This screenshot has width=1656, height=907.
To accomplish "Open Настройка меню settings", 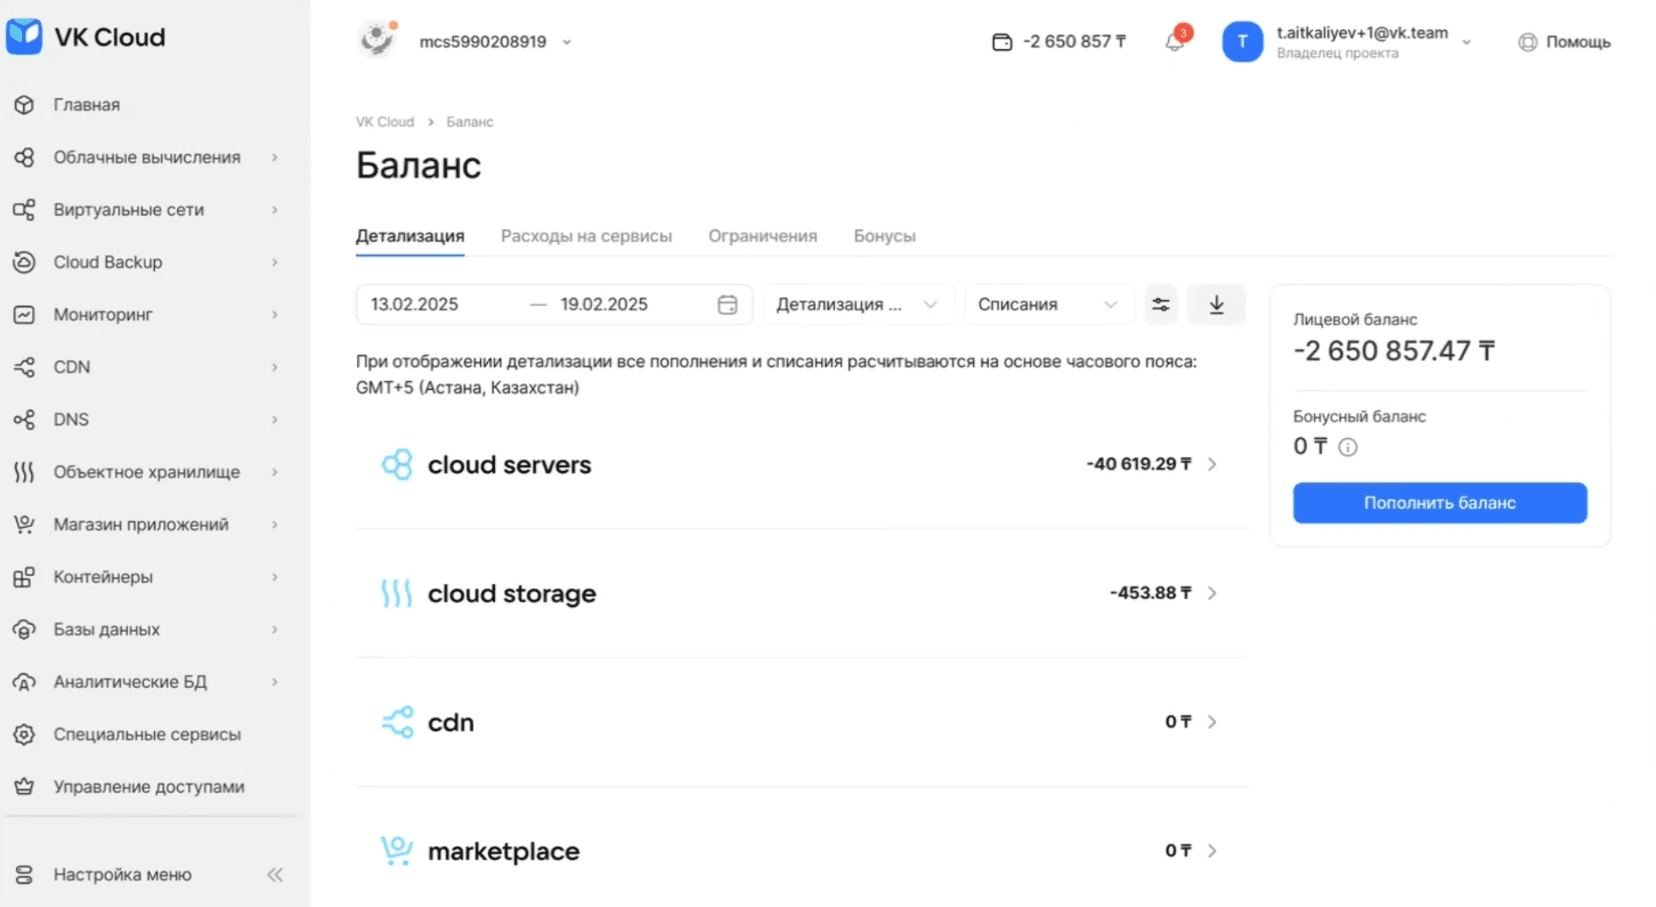I will pos(122,875).
